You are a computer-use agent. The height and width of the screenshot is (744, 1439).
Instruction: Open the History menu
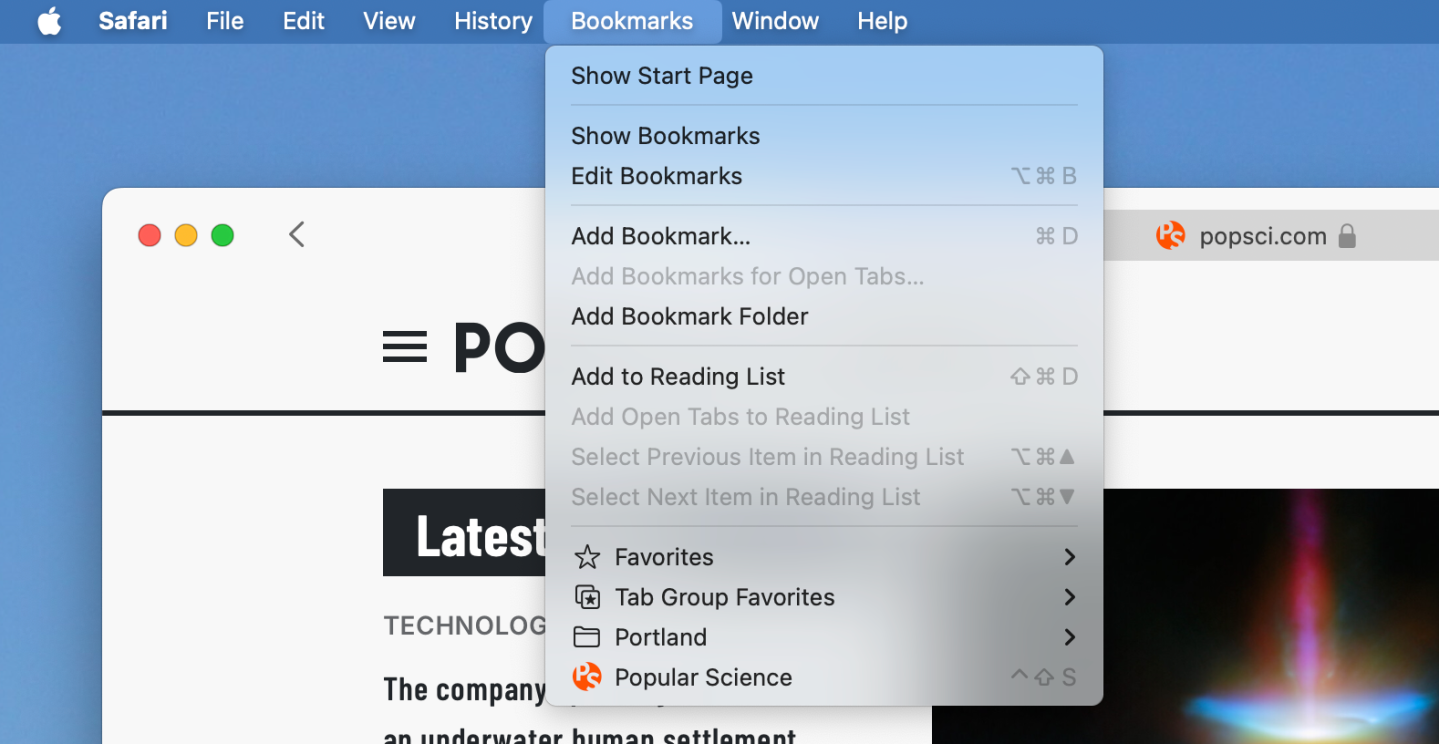pos(493,21)
